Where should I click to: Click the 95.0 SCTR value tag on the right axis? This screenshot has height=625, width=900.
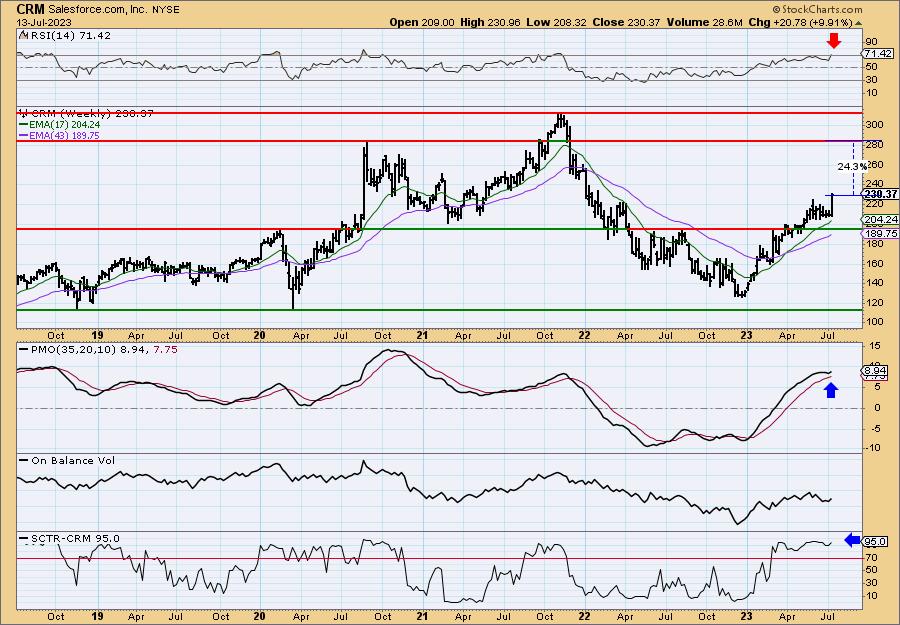tap(876, 541)
